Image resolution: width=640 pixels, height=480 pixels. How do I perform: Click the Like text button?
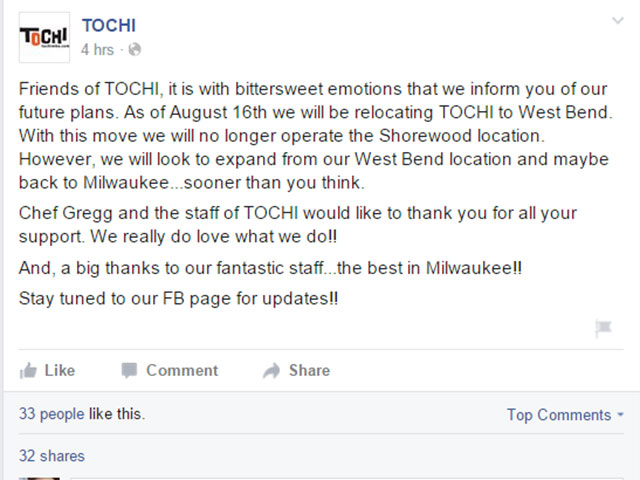coord(60,371)
